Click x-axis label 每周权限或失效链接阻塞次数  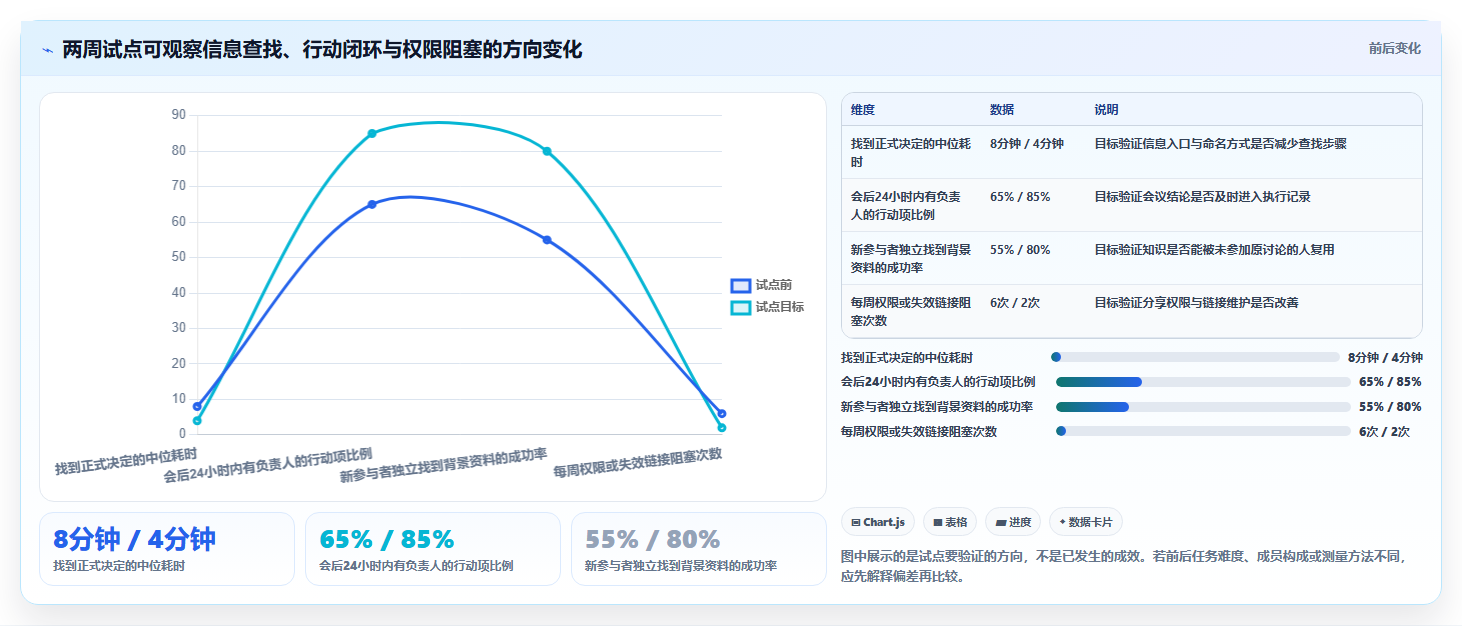pos(638,461)
